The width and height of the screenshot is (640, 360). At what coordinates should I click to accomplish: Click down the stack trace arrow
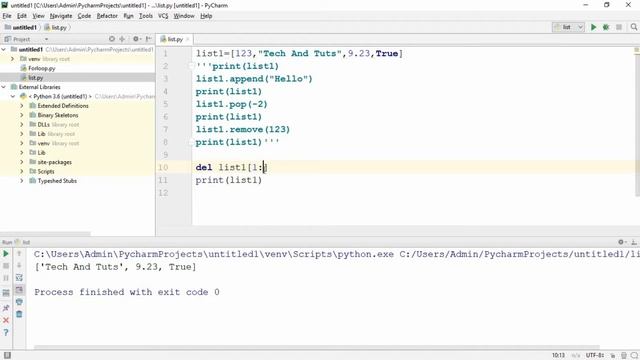pyautogui.click(x=19, y=266)
